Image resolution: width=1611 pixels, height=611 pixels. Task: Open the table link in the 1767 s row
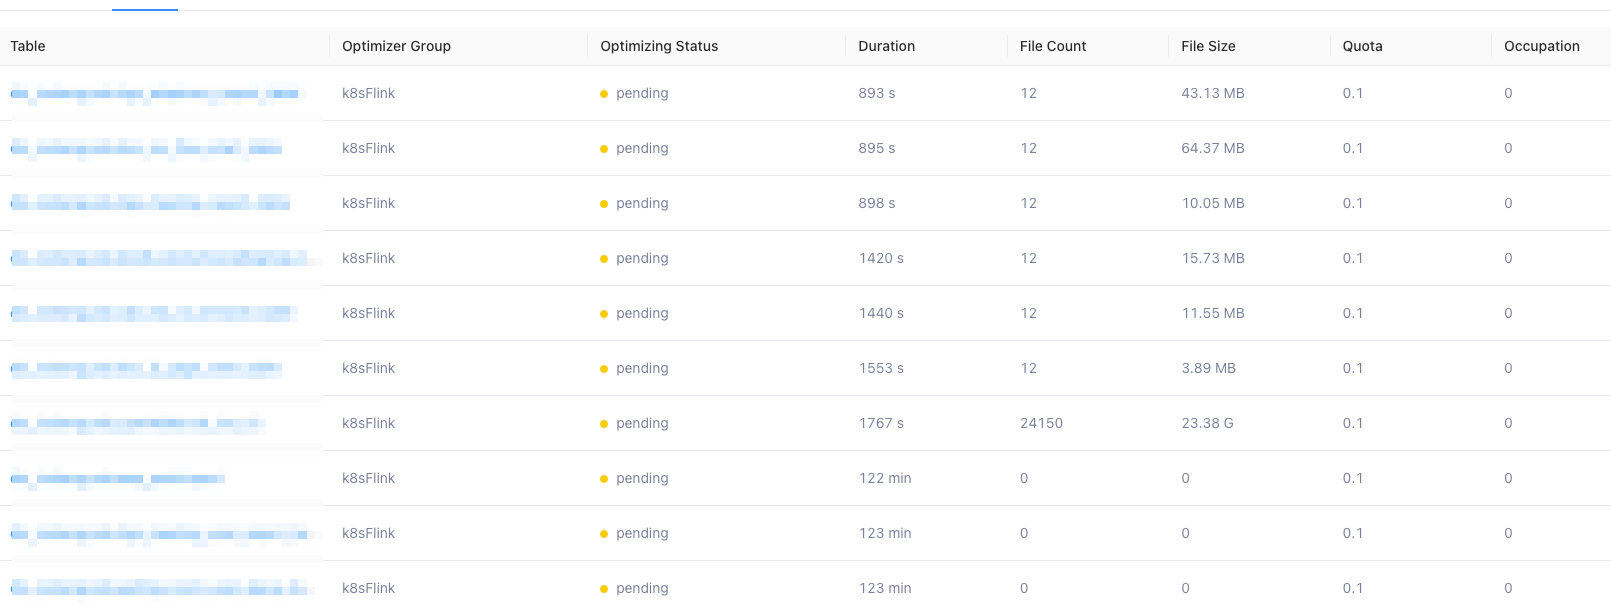[x=138, y=424]
